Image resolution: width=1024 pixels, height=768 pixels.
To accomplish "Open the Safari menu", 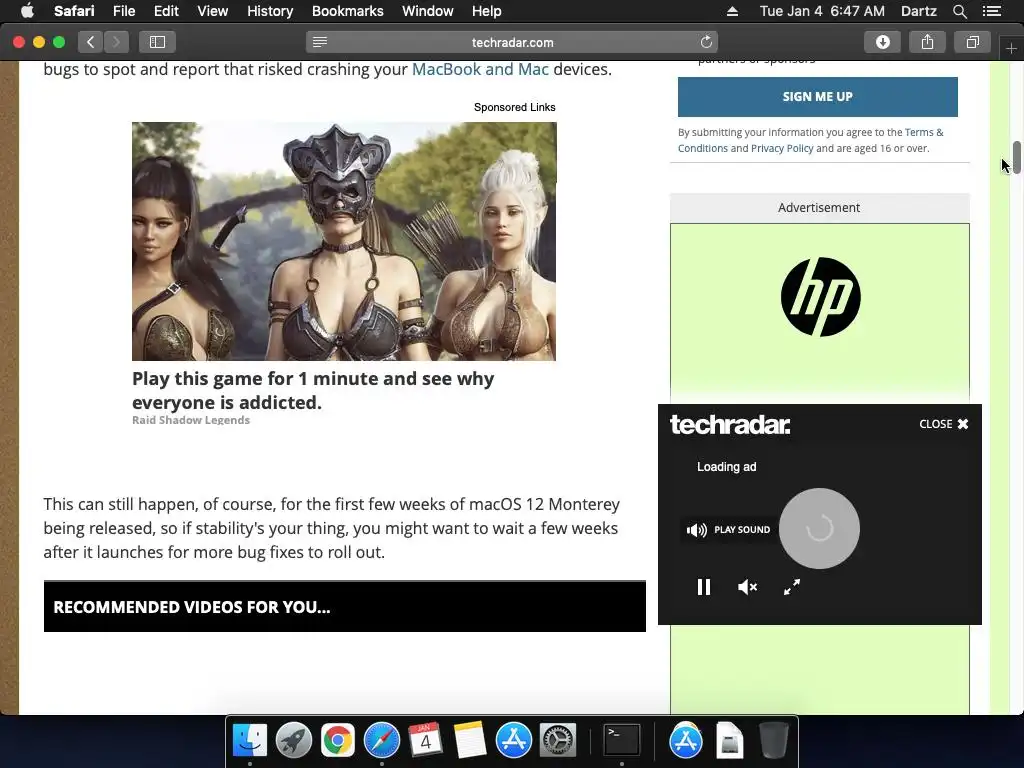I will 74,11.
